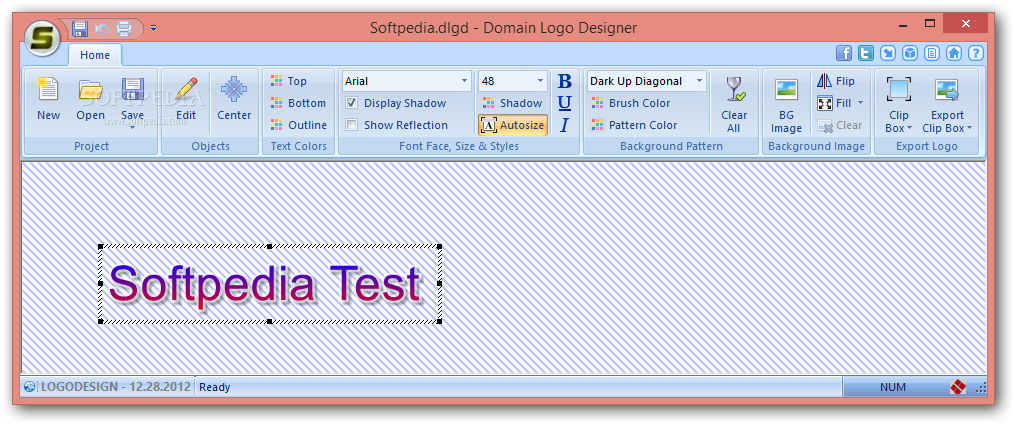This screenshot has height=425, width=1015.
Task: Flip the background image
Action: [x=836, y=81]
